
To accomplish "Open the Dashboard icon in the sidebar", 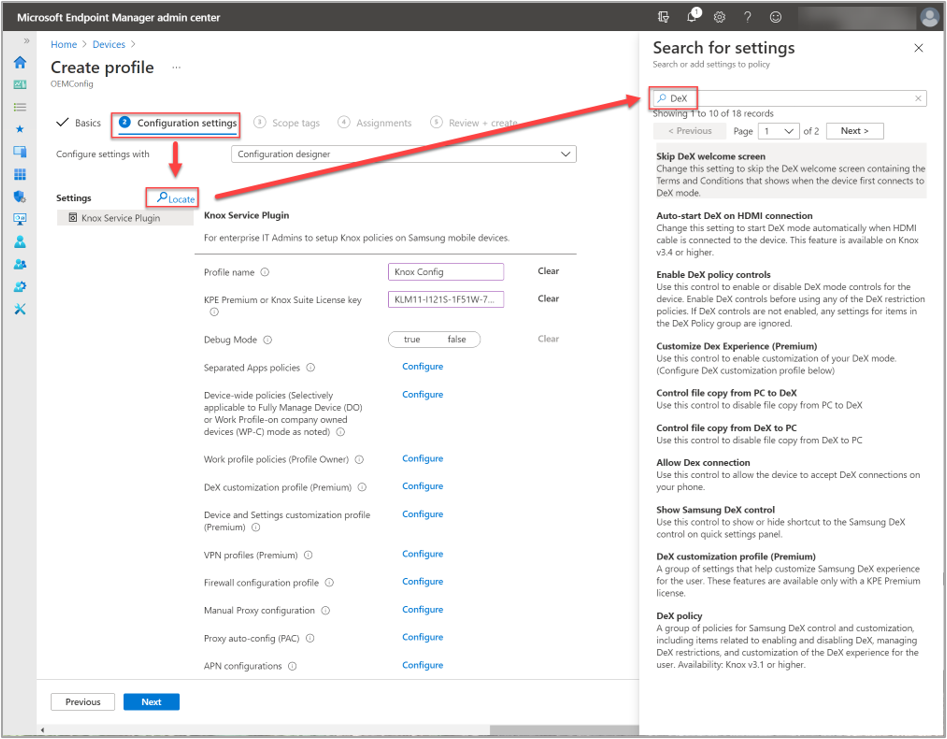I will coord(20,85).
